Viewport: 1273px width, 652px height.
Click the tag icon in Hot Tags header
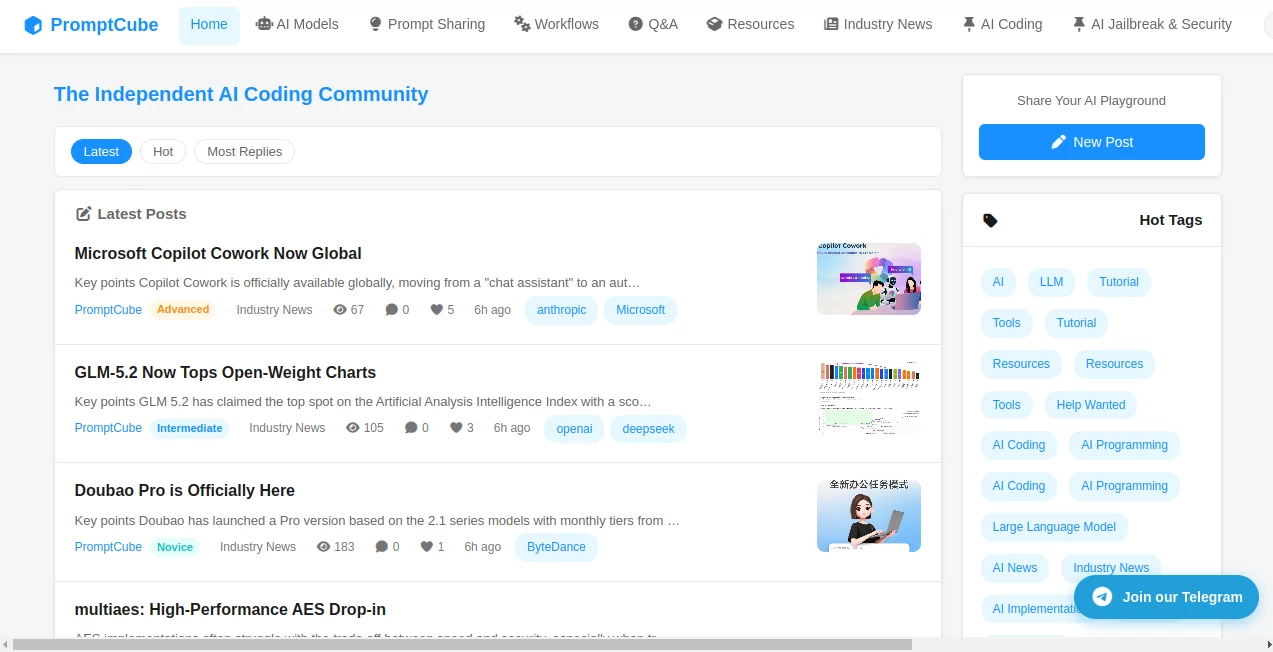(990, 220)
